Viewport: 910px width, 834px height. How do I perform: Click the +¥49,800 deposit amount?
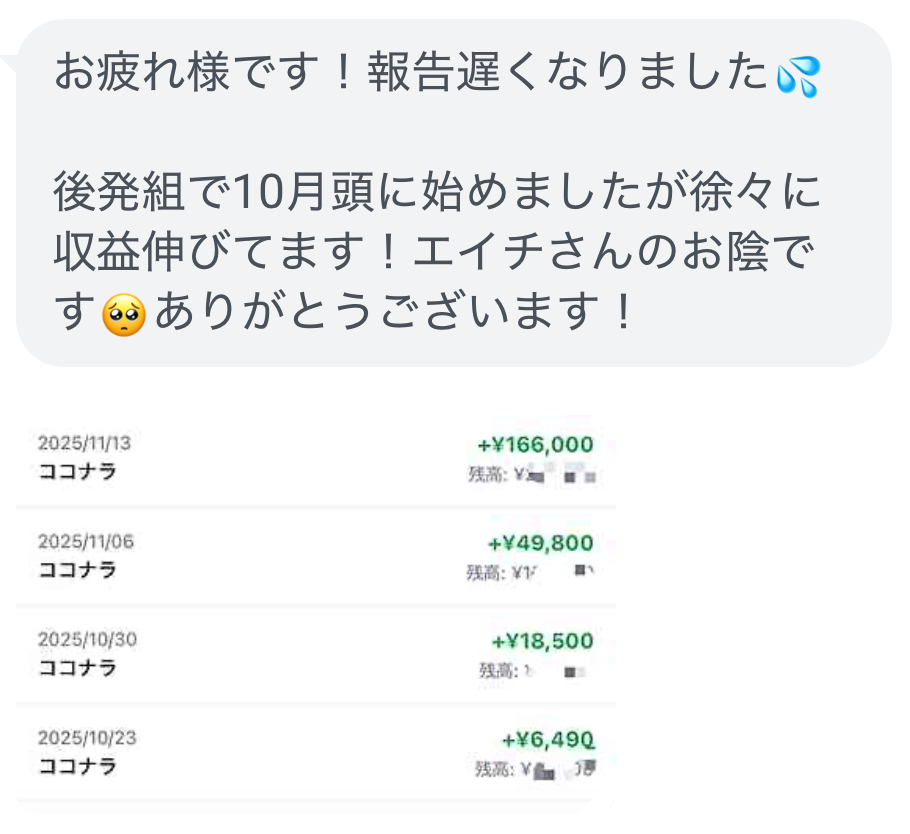tap(541, 543)
